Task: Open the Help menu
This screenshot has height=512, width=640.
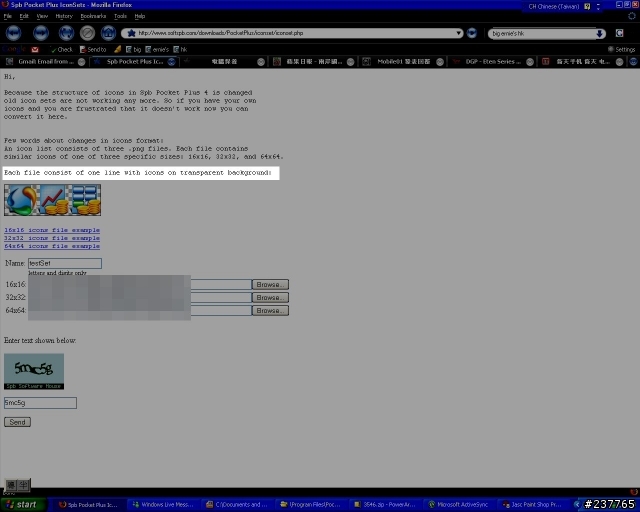Action: (140, 16)
